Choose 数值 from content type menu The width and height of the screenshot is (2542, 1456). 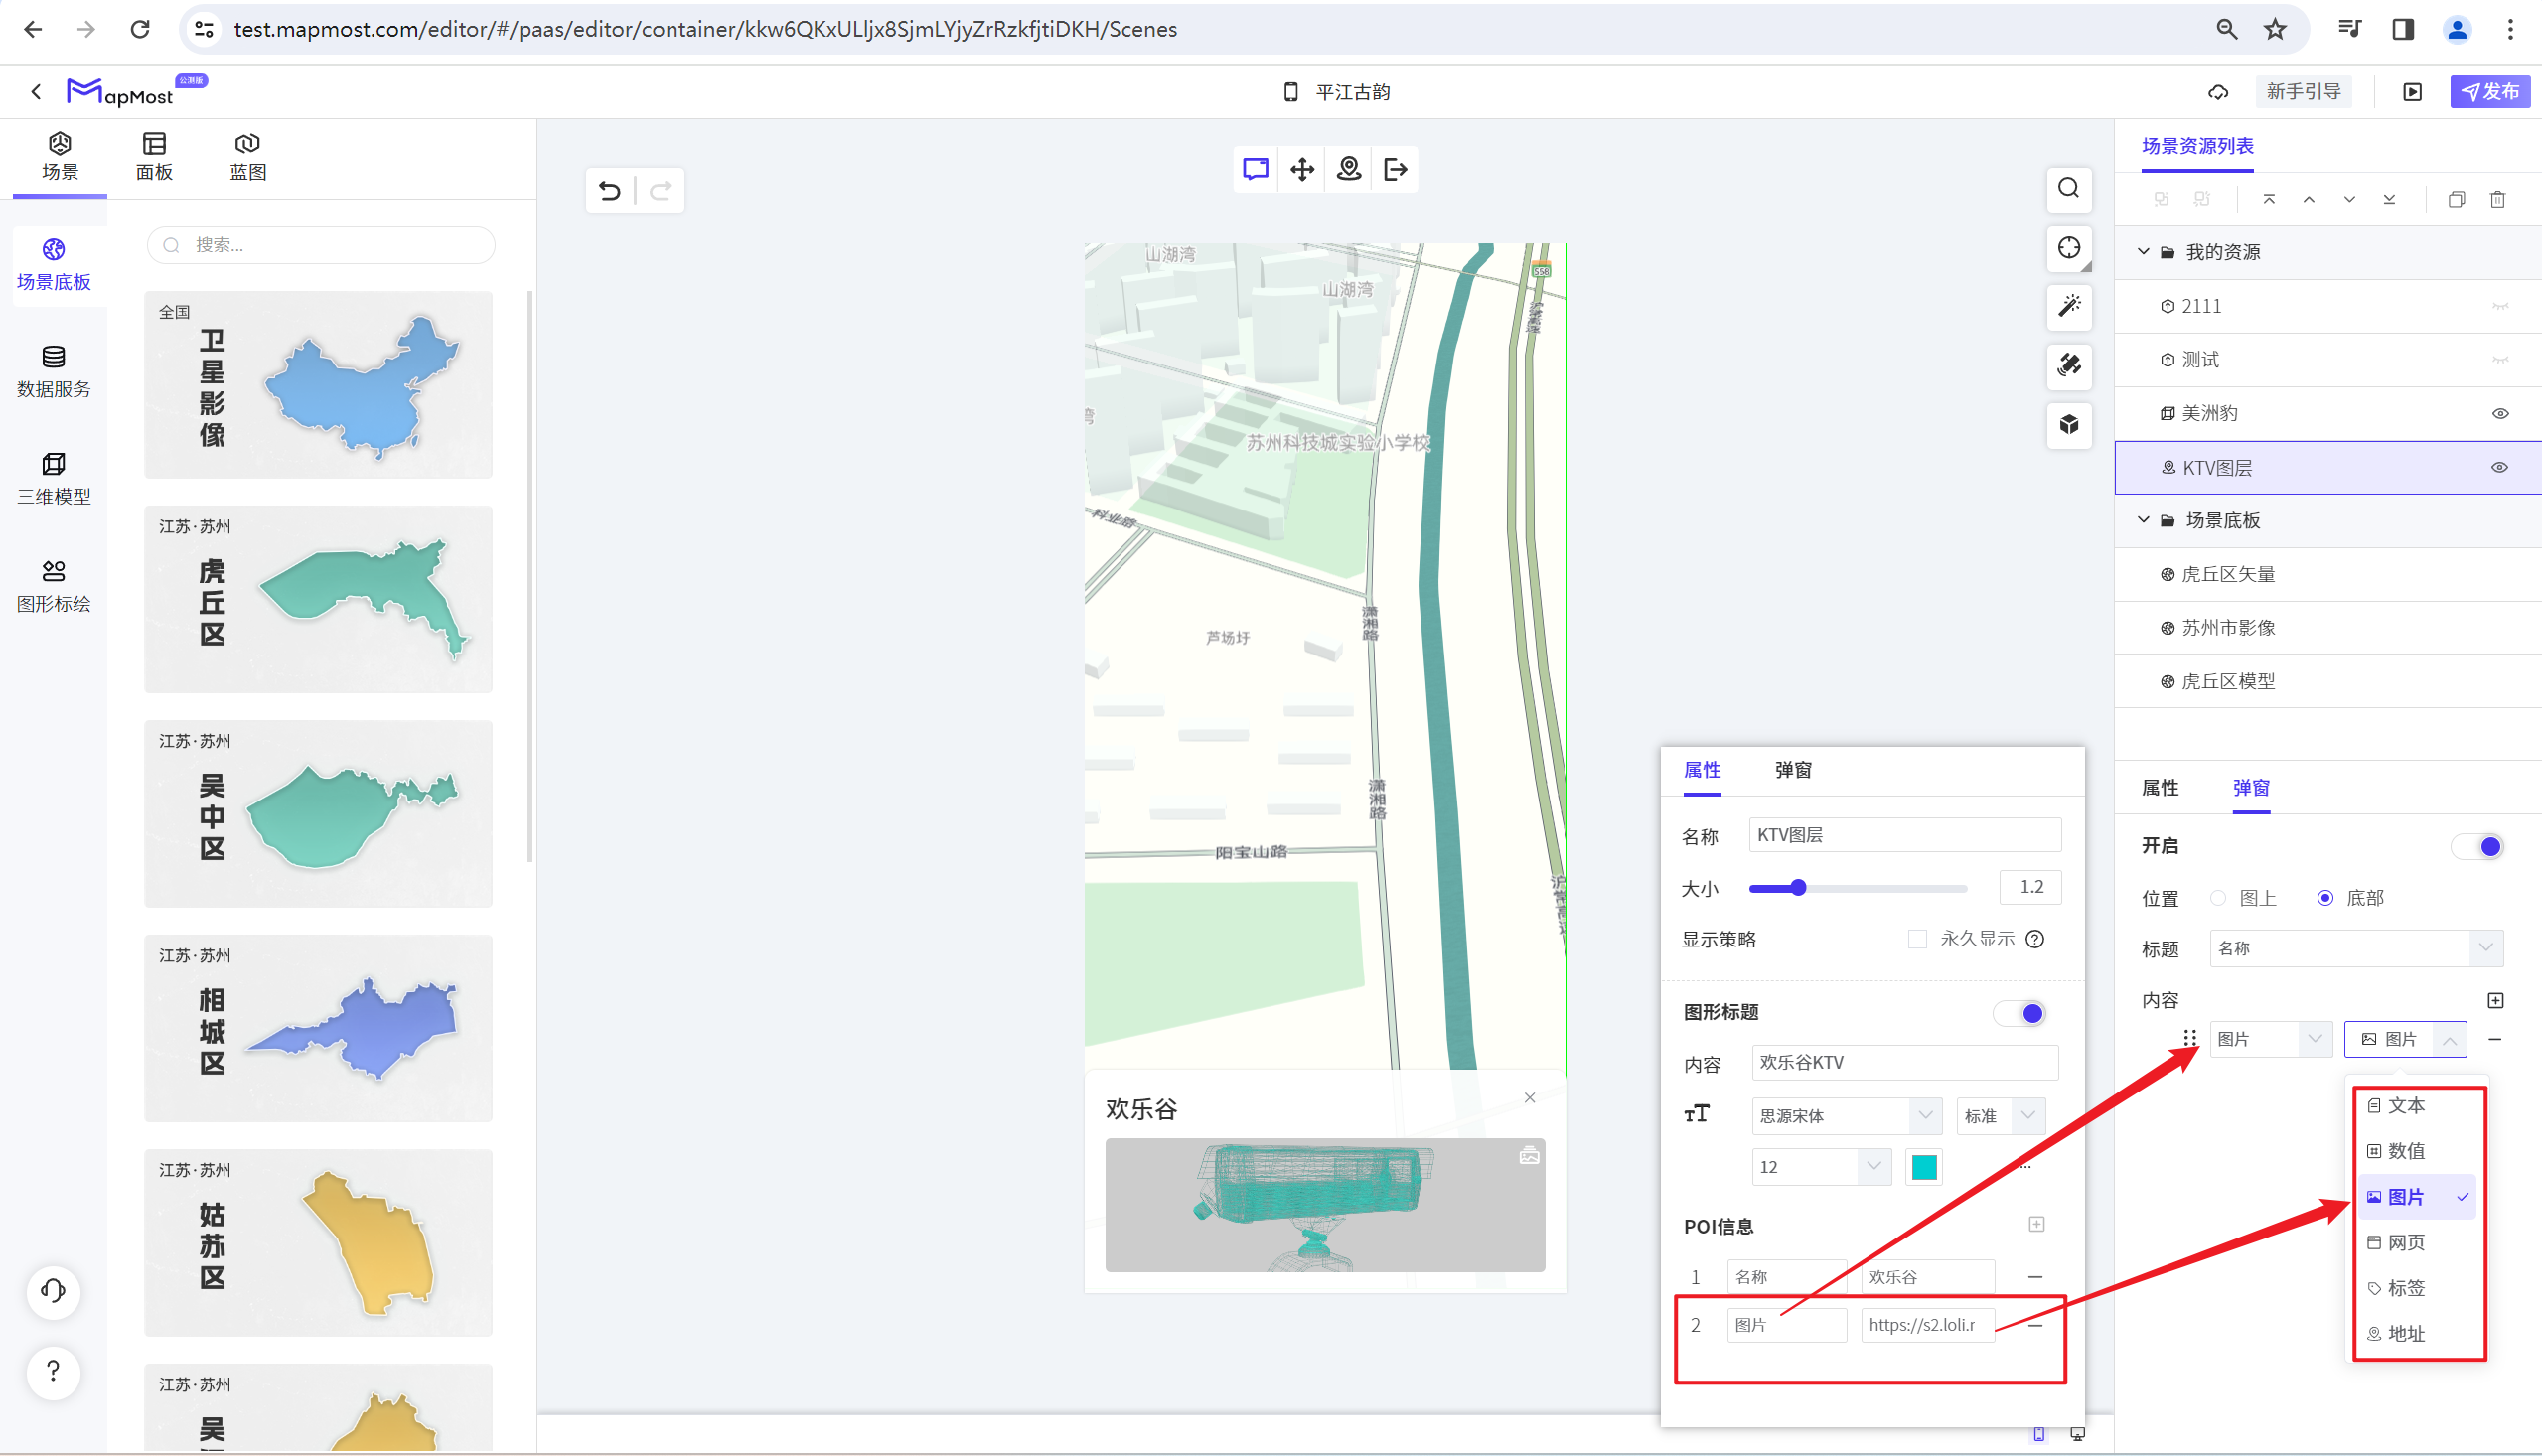click(2415, 1151)
